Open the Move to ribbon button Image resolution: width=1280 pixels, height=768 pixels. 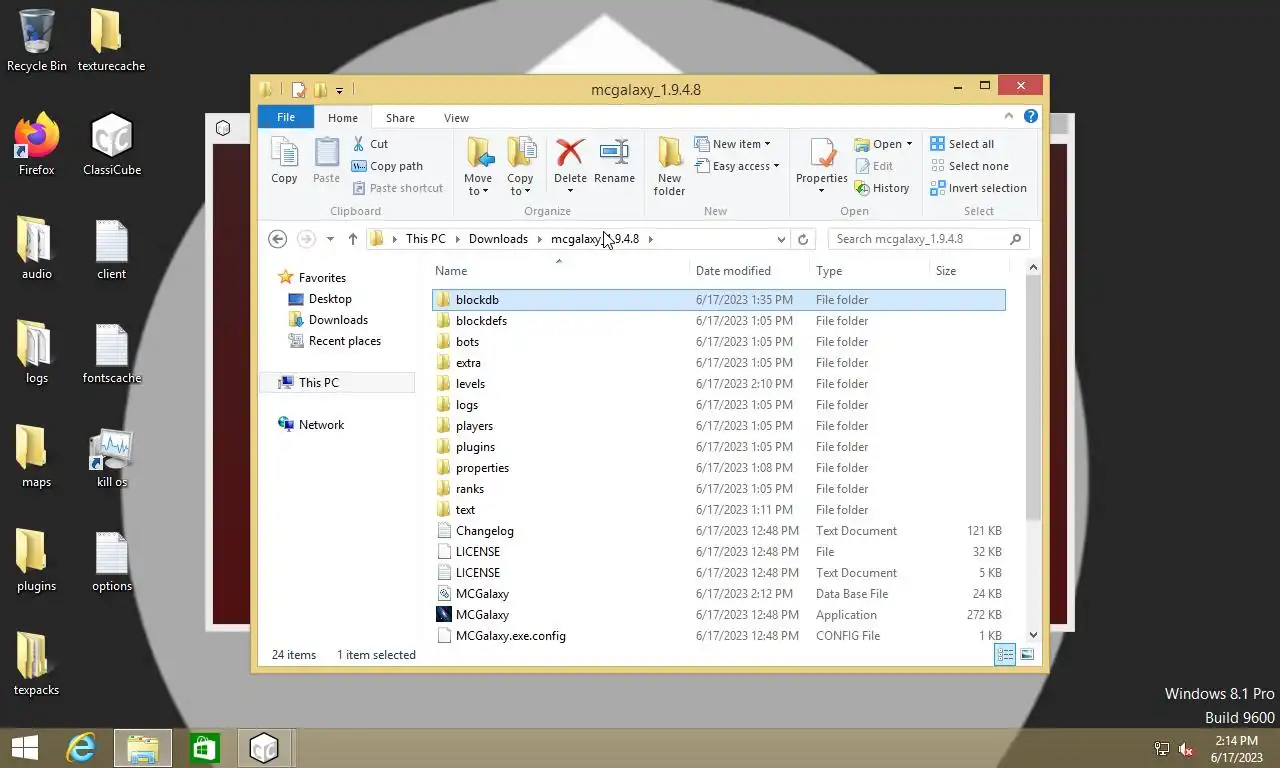tap(478, 167)
